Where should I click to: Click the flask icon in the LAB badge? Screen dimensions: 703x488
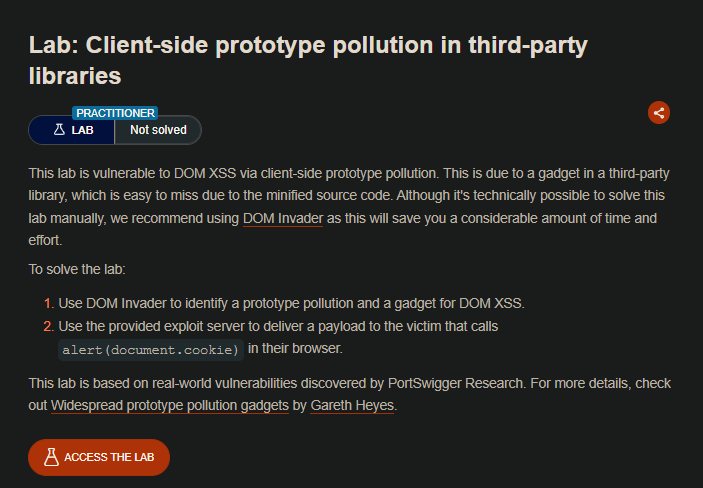tap(59, 130)
